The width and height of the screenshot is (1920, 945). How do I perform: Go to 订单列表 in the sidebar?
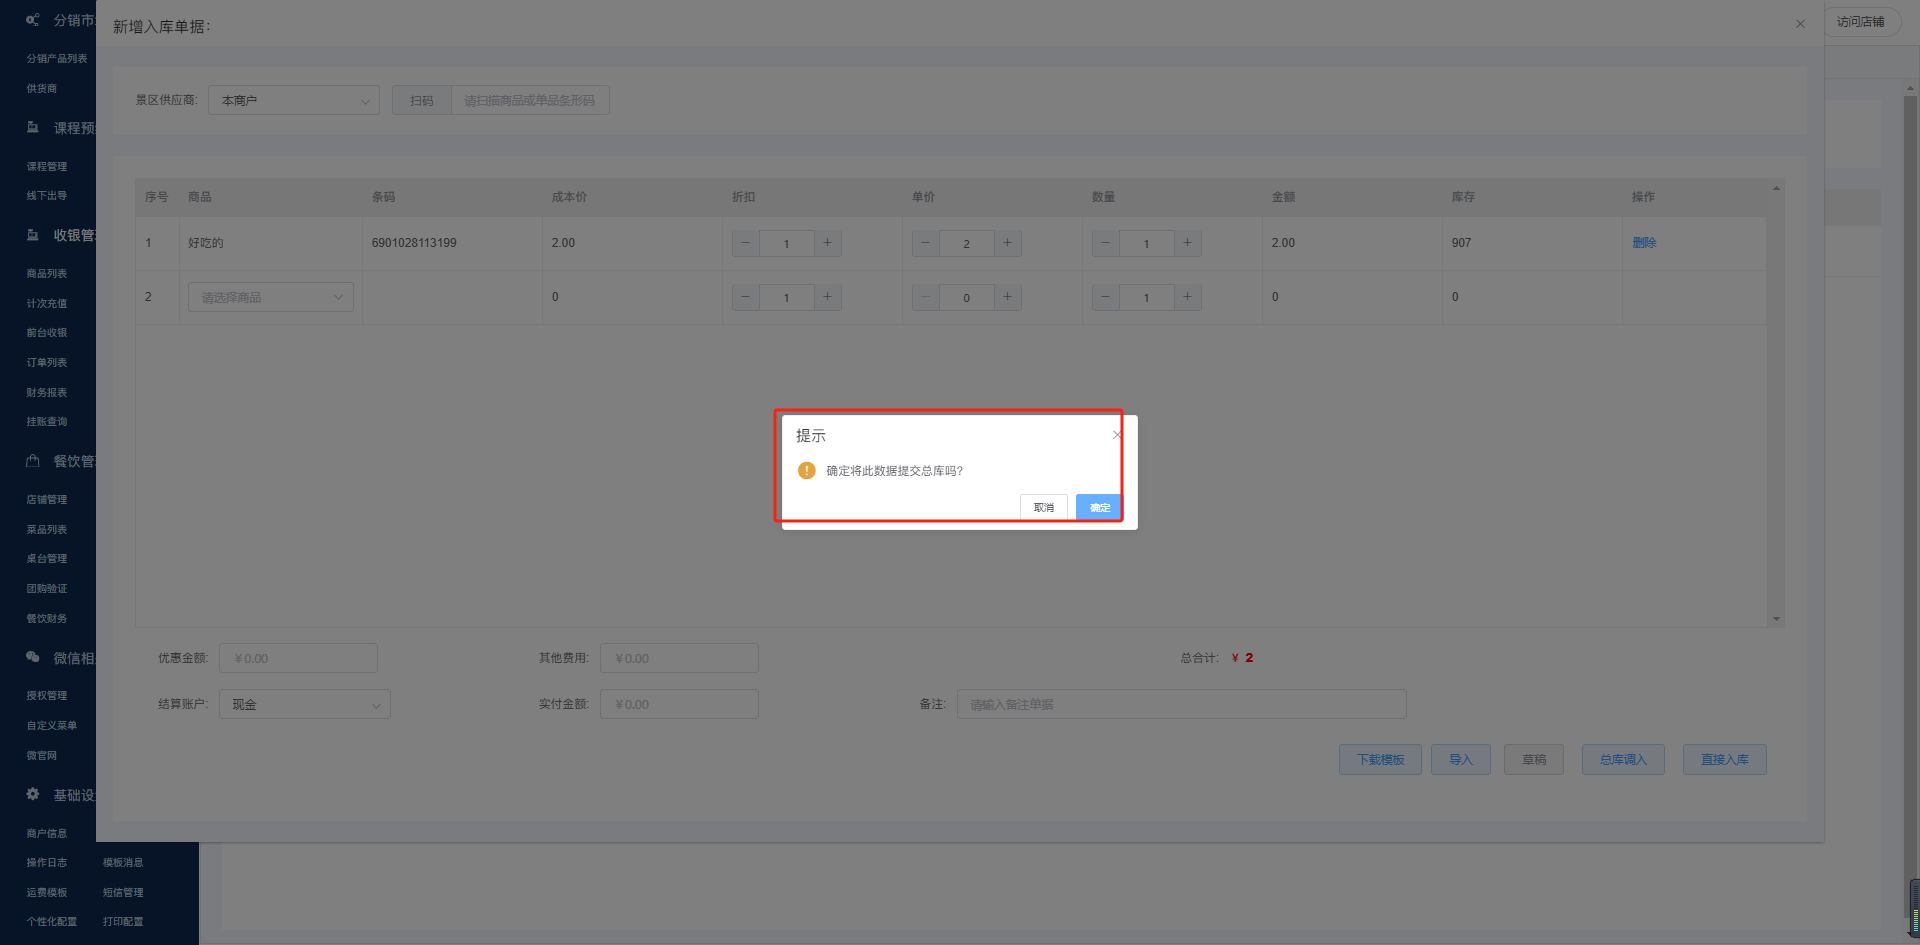tap(47, 363)
